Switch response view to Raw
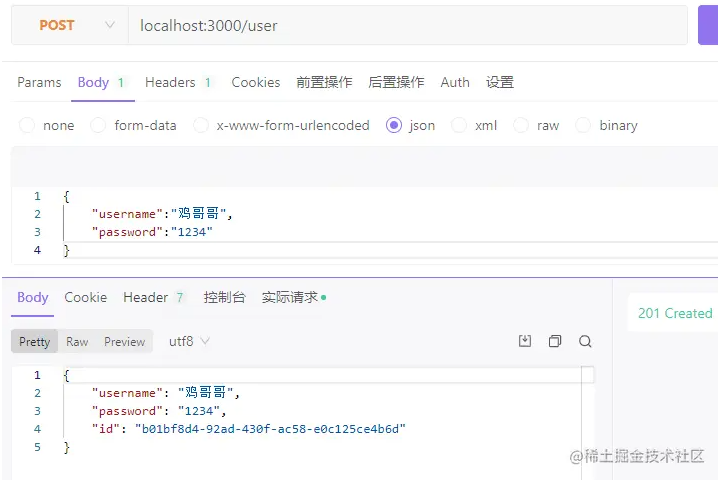Viewport: 718px width, 482px height. pos(77,341)
